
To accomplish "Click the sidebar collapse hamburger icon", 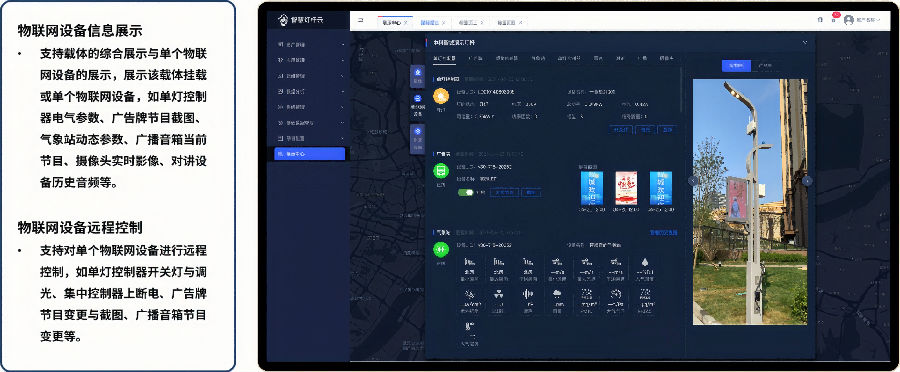I will pos(360,21).
